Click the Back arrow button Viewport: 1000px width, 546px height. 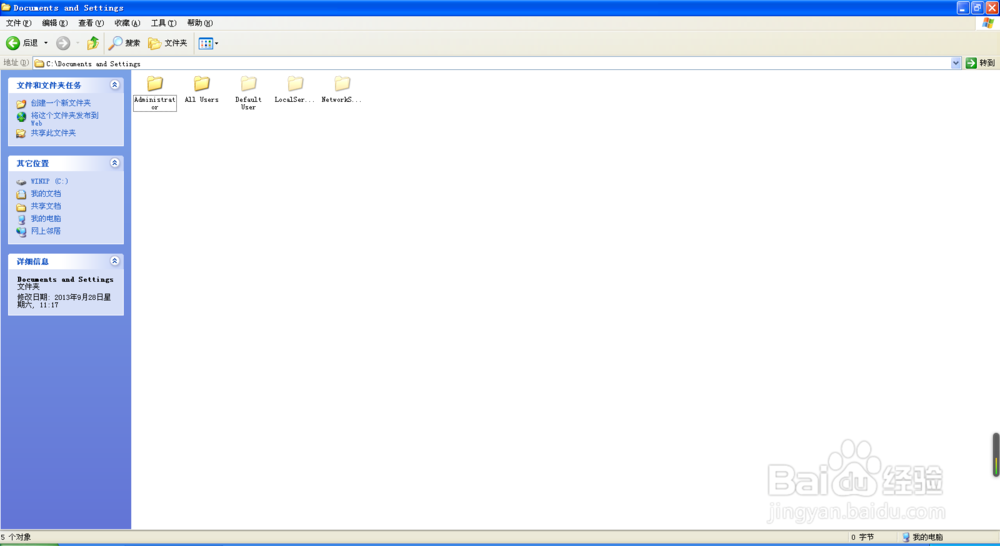coord(22,43)
